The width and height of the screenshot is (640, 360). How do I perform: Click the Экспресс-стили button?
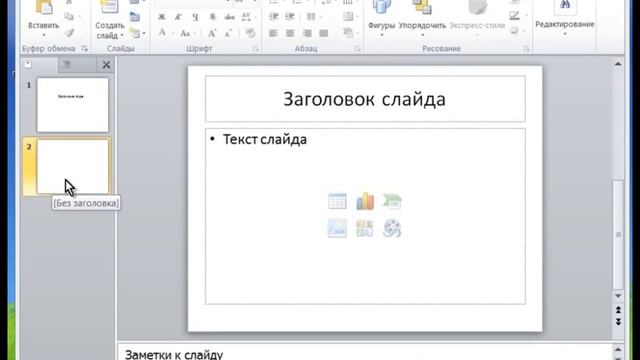477,18
